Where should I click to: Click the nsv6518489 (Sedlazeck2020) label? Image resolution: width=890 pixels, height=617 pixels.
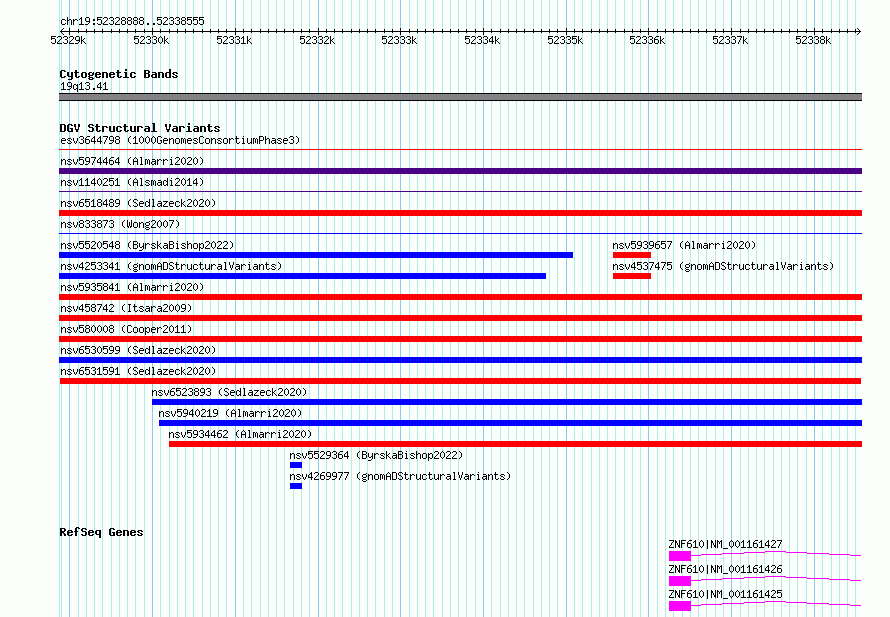click(138, 203)
